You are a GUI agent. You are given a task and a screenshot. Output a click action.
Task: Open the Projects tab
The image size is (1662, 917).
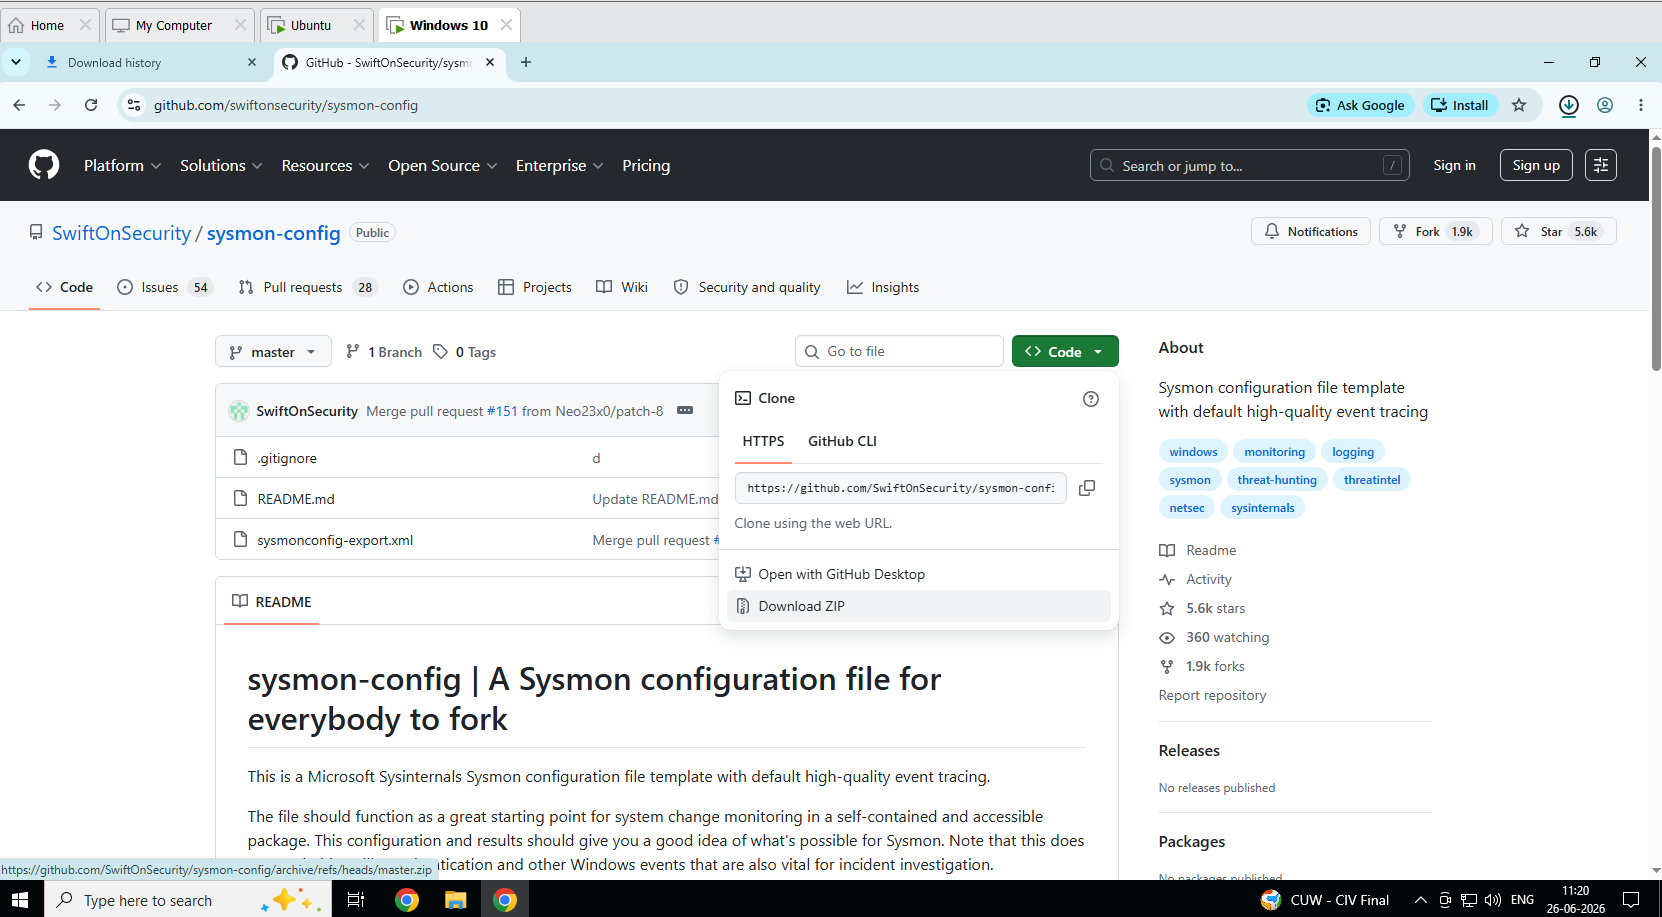click(x=535, y=287)
